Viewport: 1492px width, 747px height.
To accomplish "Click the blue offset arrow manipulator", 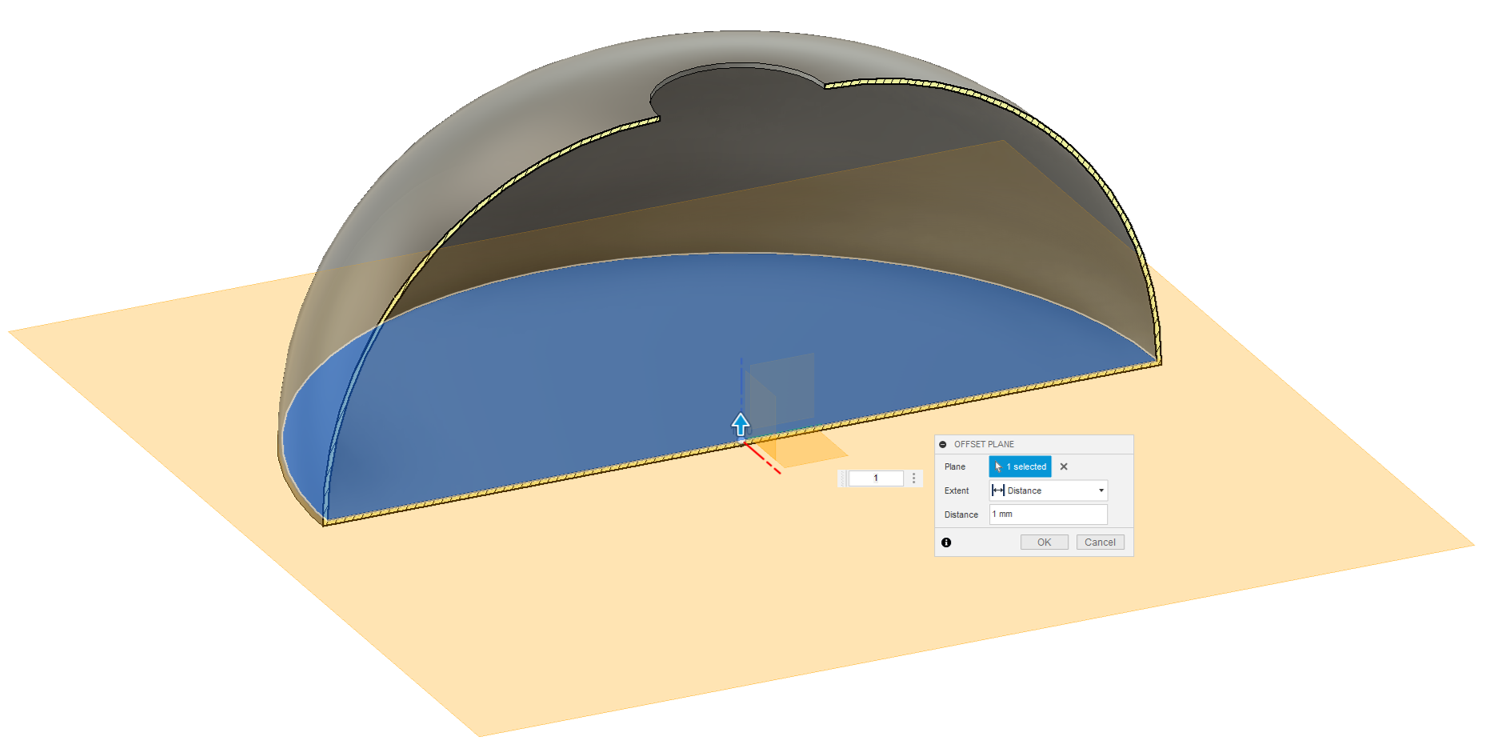I will 740,423.
